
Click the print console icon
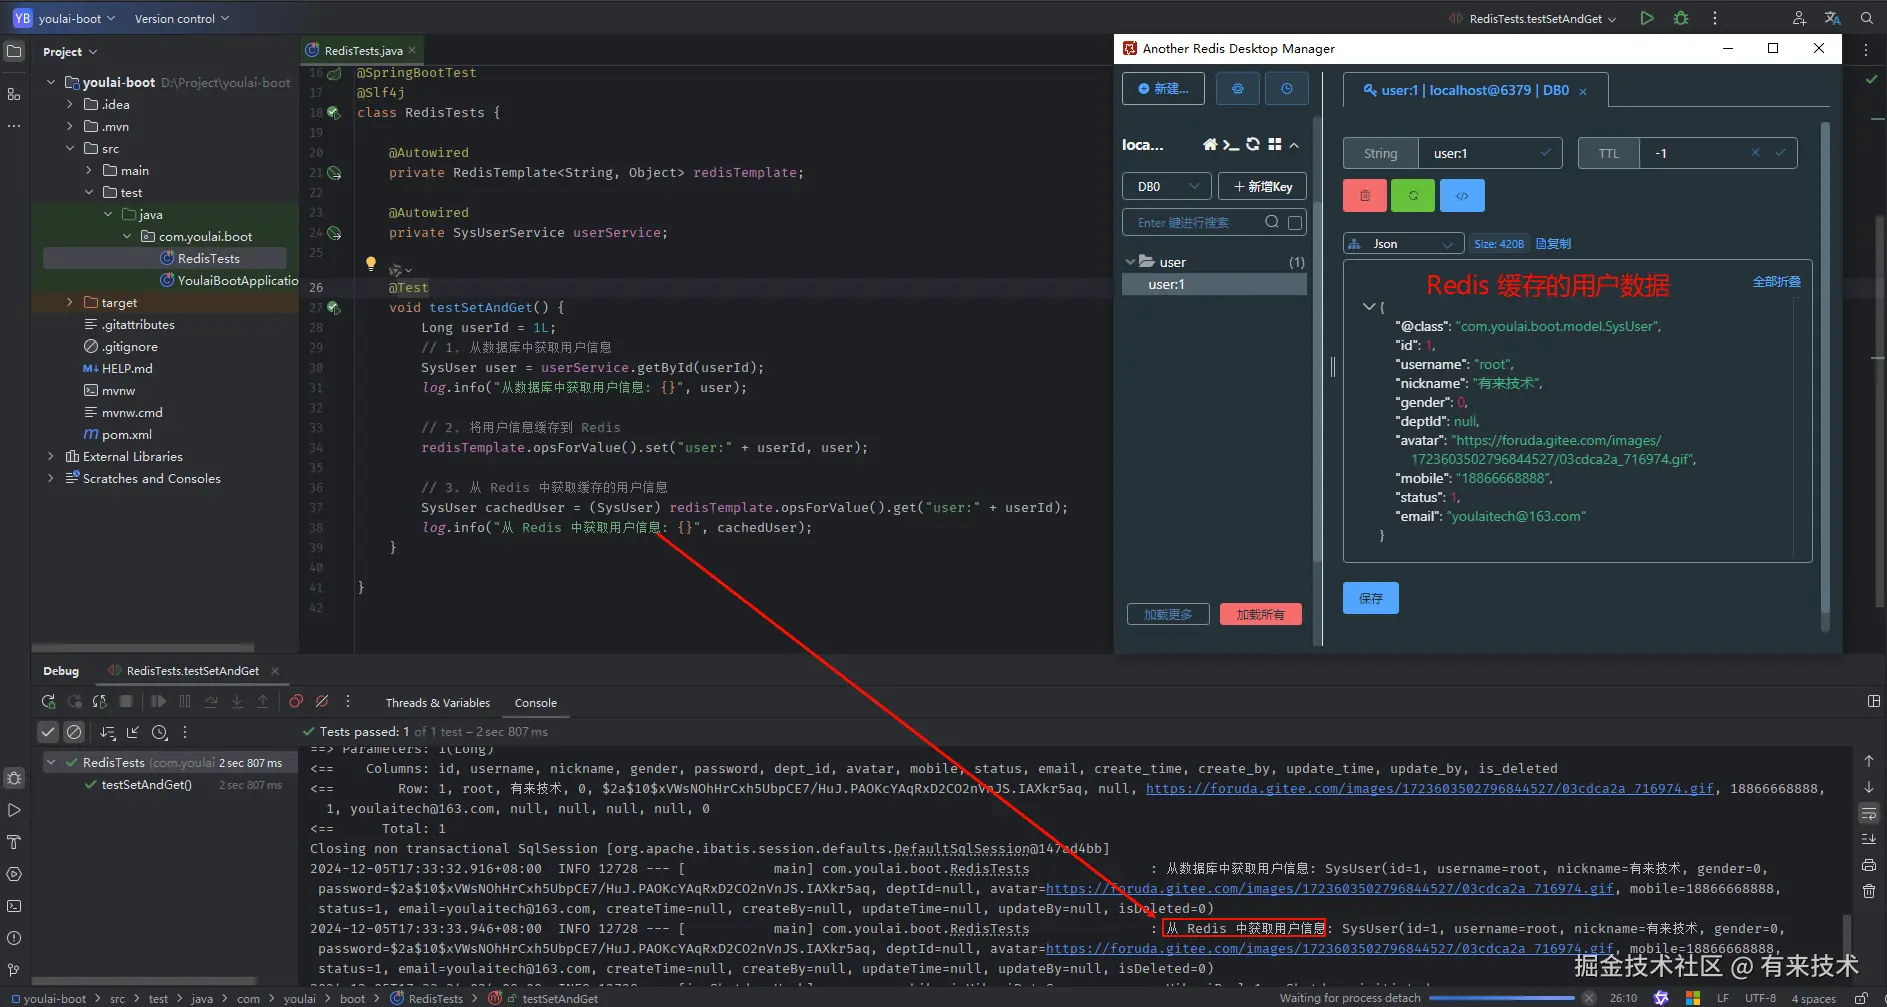1869,865
